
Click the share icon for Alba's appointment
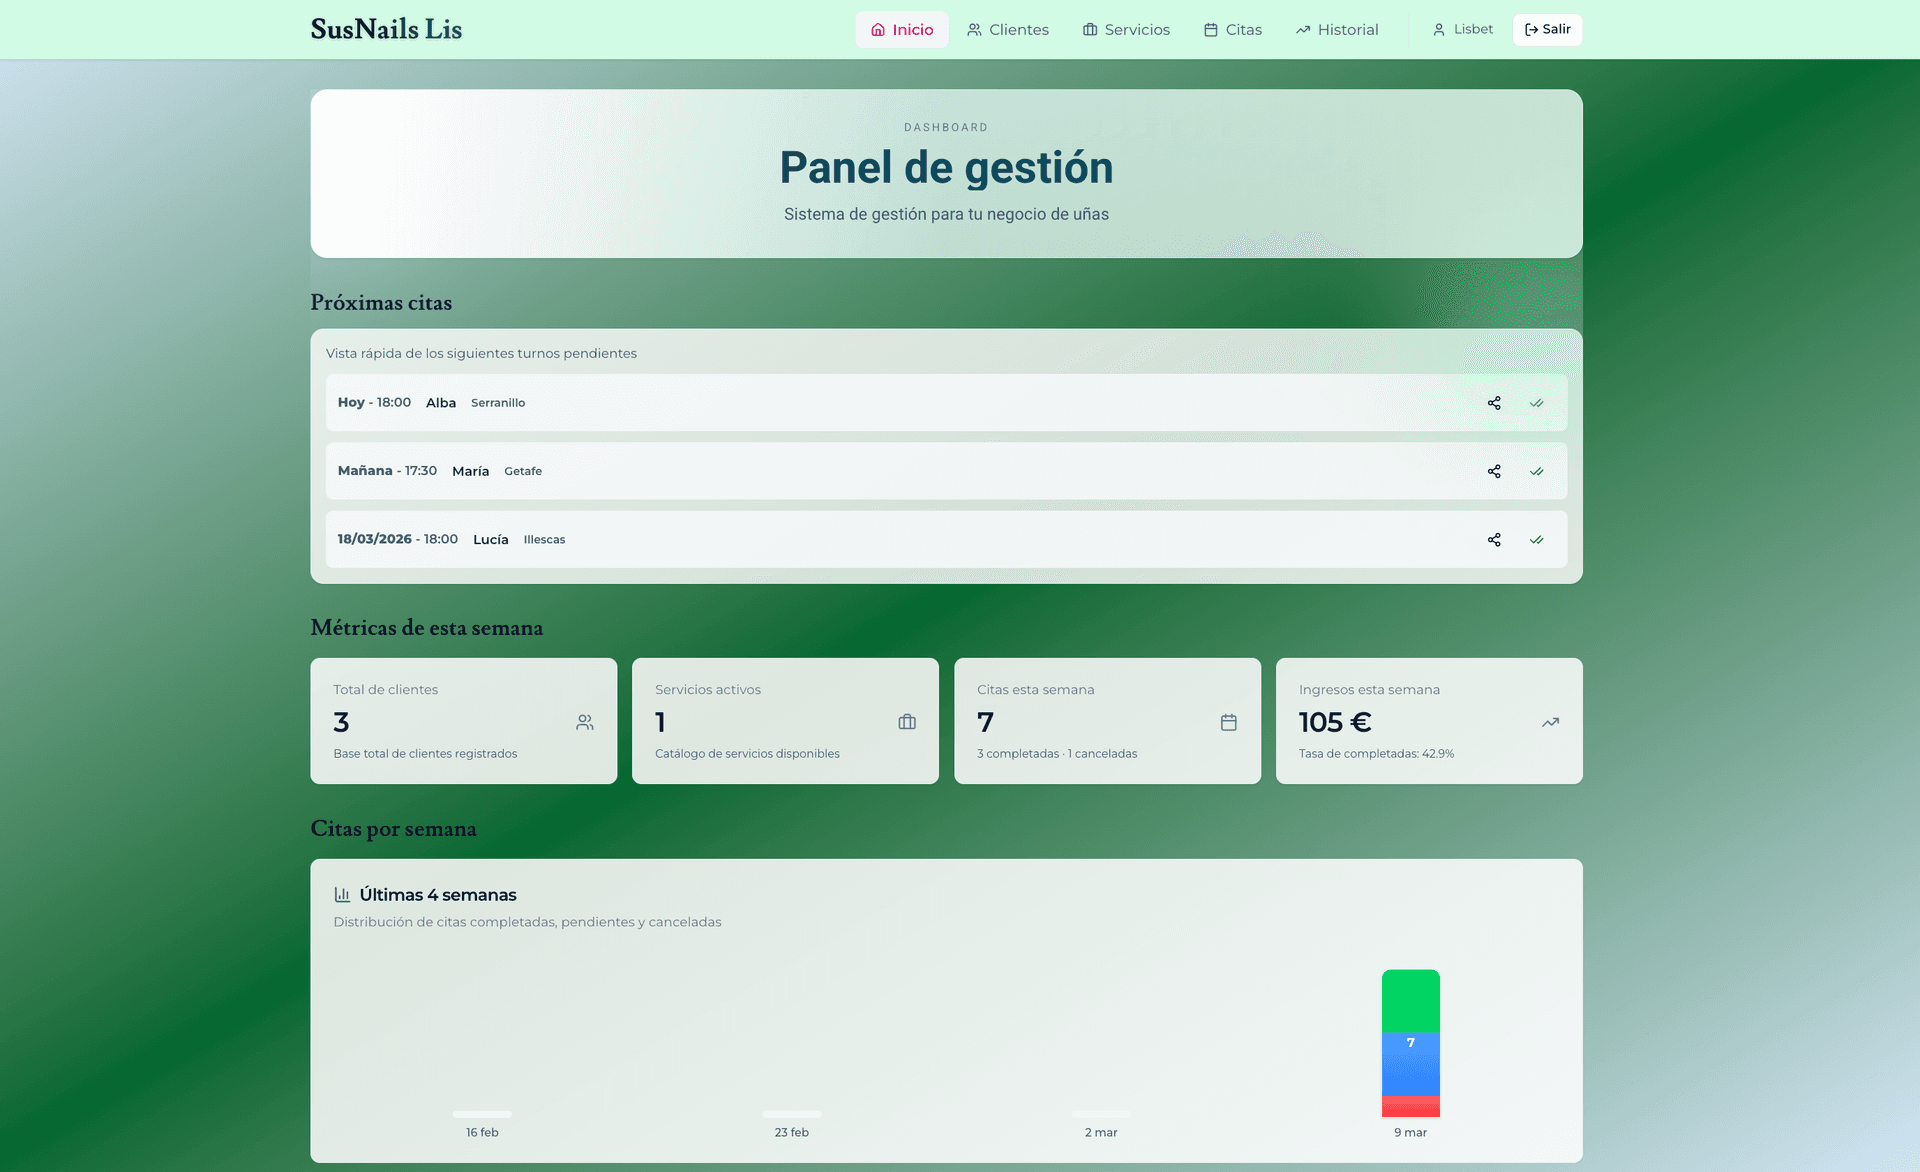[x=1494, y=403]
